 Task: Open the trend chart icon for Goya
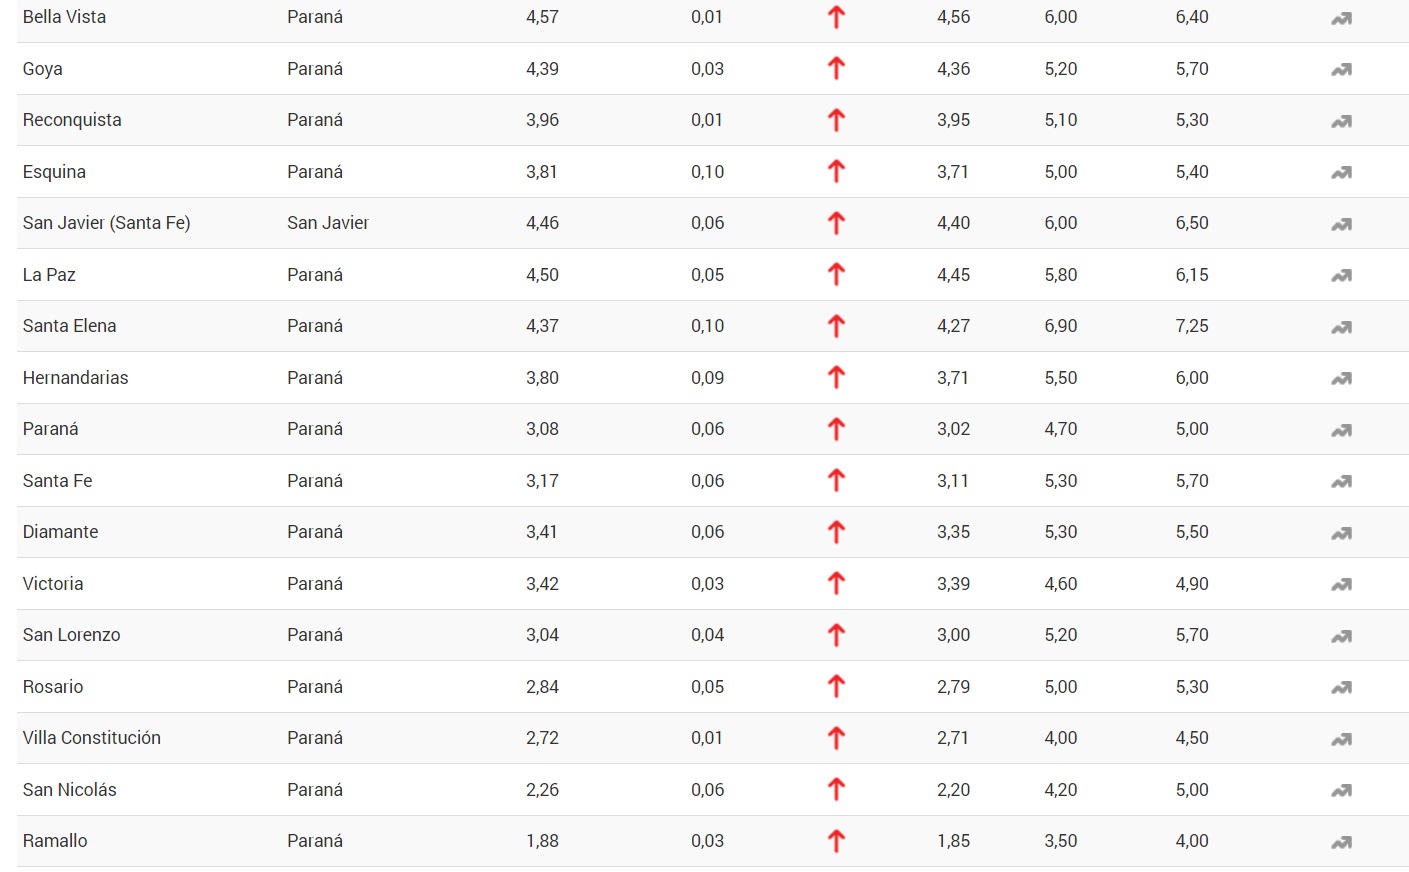1341,69
